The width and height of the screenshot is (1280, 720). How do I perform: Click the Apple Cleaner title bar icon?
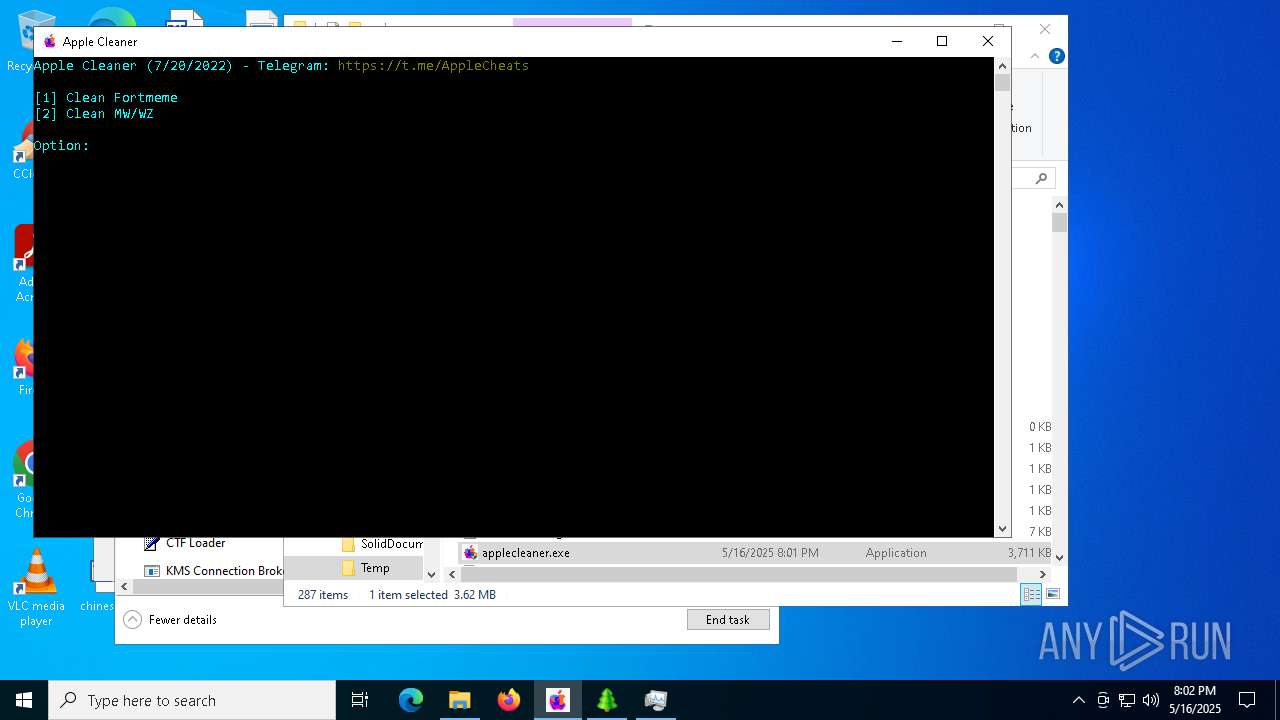coord(50,41)
